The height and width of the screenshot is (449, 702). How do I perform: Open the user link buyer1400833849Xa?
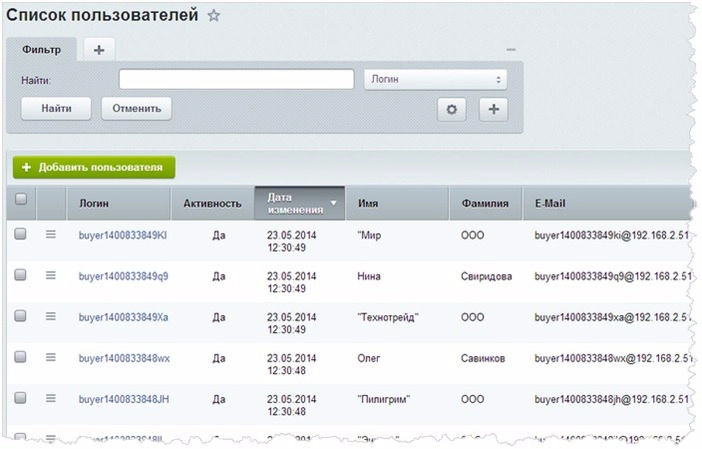tap(124, 317)
